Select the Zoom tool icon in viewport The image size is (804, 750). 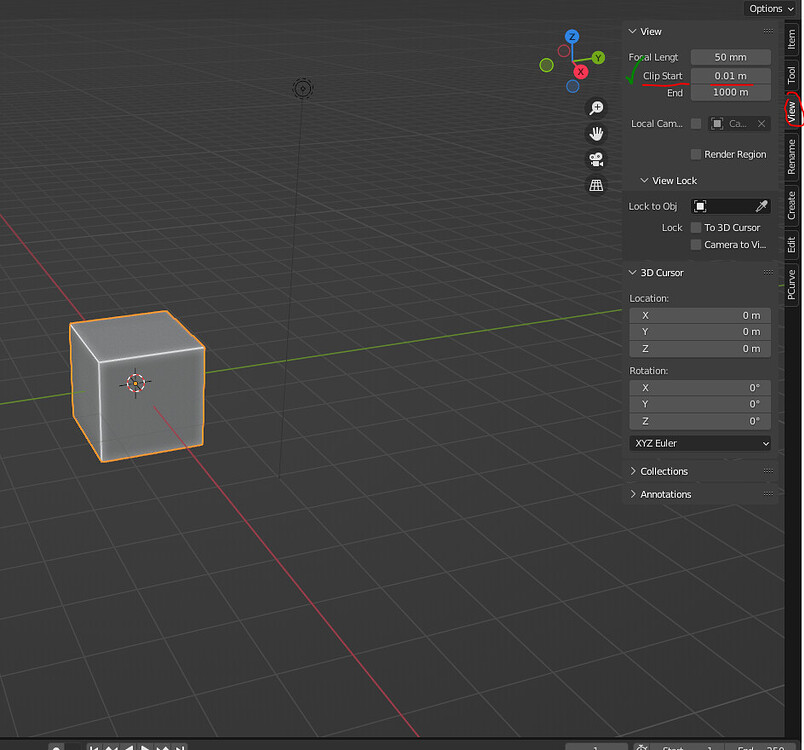(x=596, y=107)
